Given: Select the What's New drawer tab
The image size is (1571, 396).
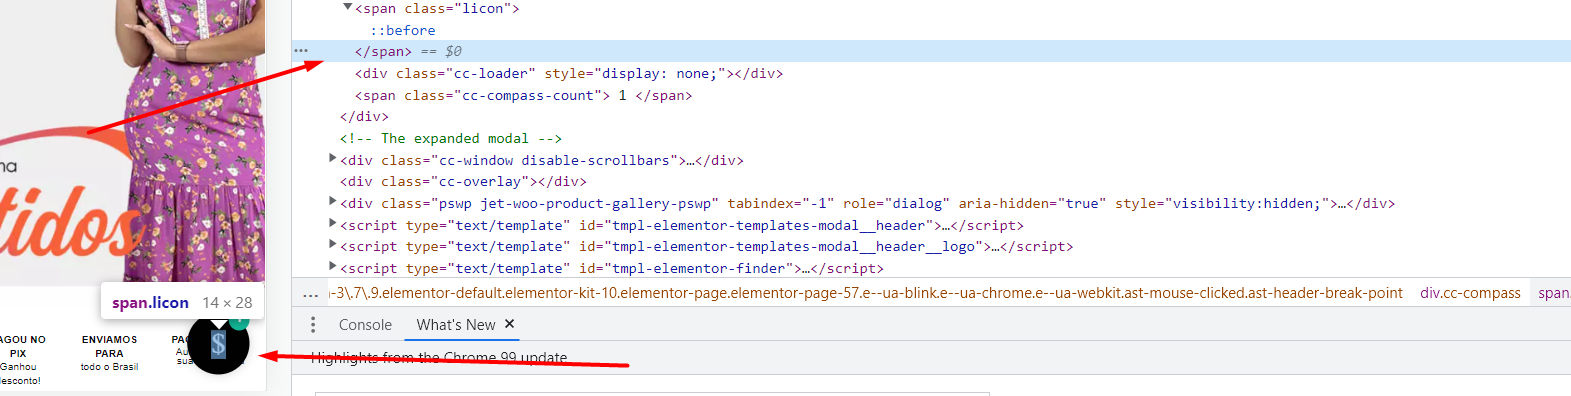Looking at the screenshot, I should 456,325.
